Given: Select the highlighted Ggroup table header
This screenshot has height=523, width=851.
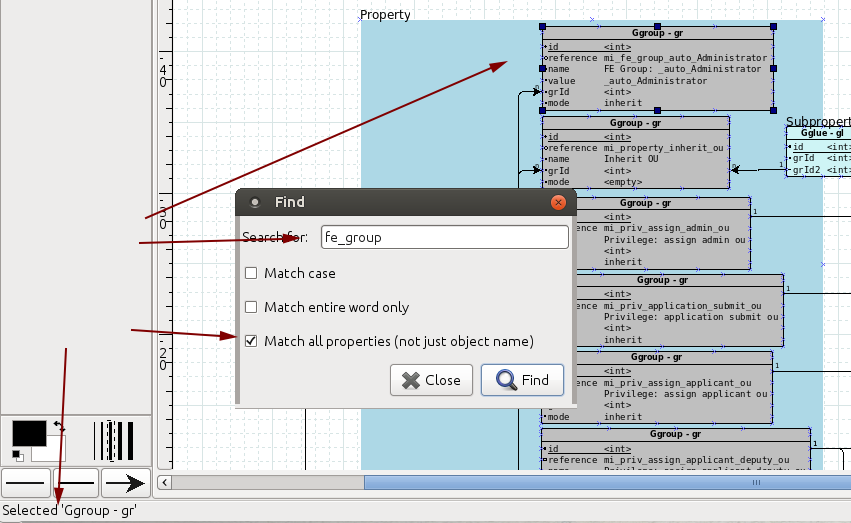Looking at the screenshot, I should (x=657, y=33).
